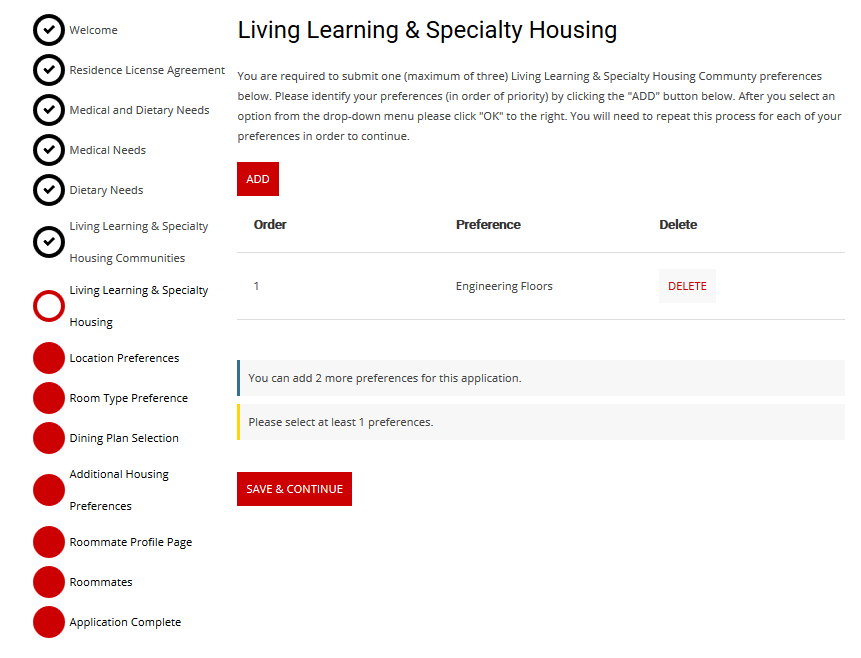Screen dimensions: 861x658
Task: Open Living Learning & Specialty Housing Communities step
Action: click(x=138, y=242)
